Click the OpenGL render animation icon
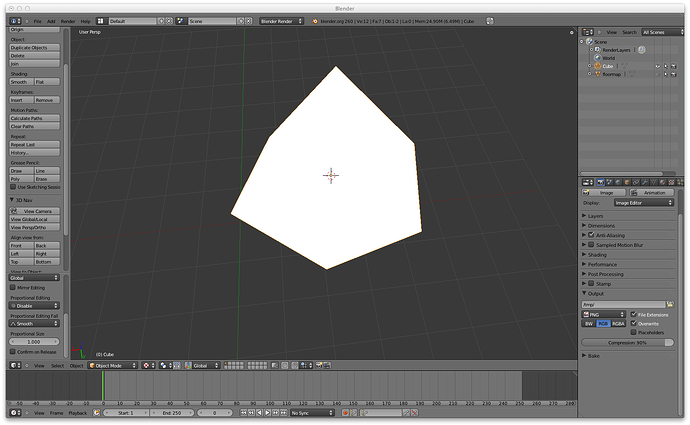 click(327, 366)
